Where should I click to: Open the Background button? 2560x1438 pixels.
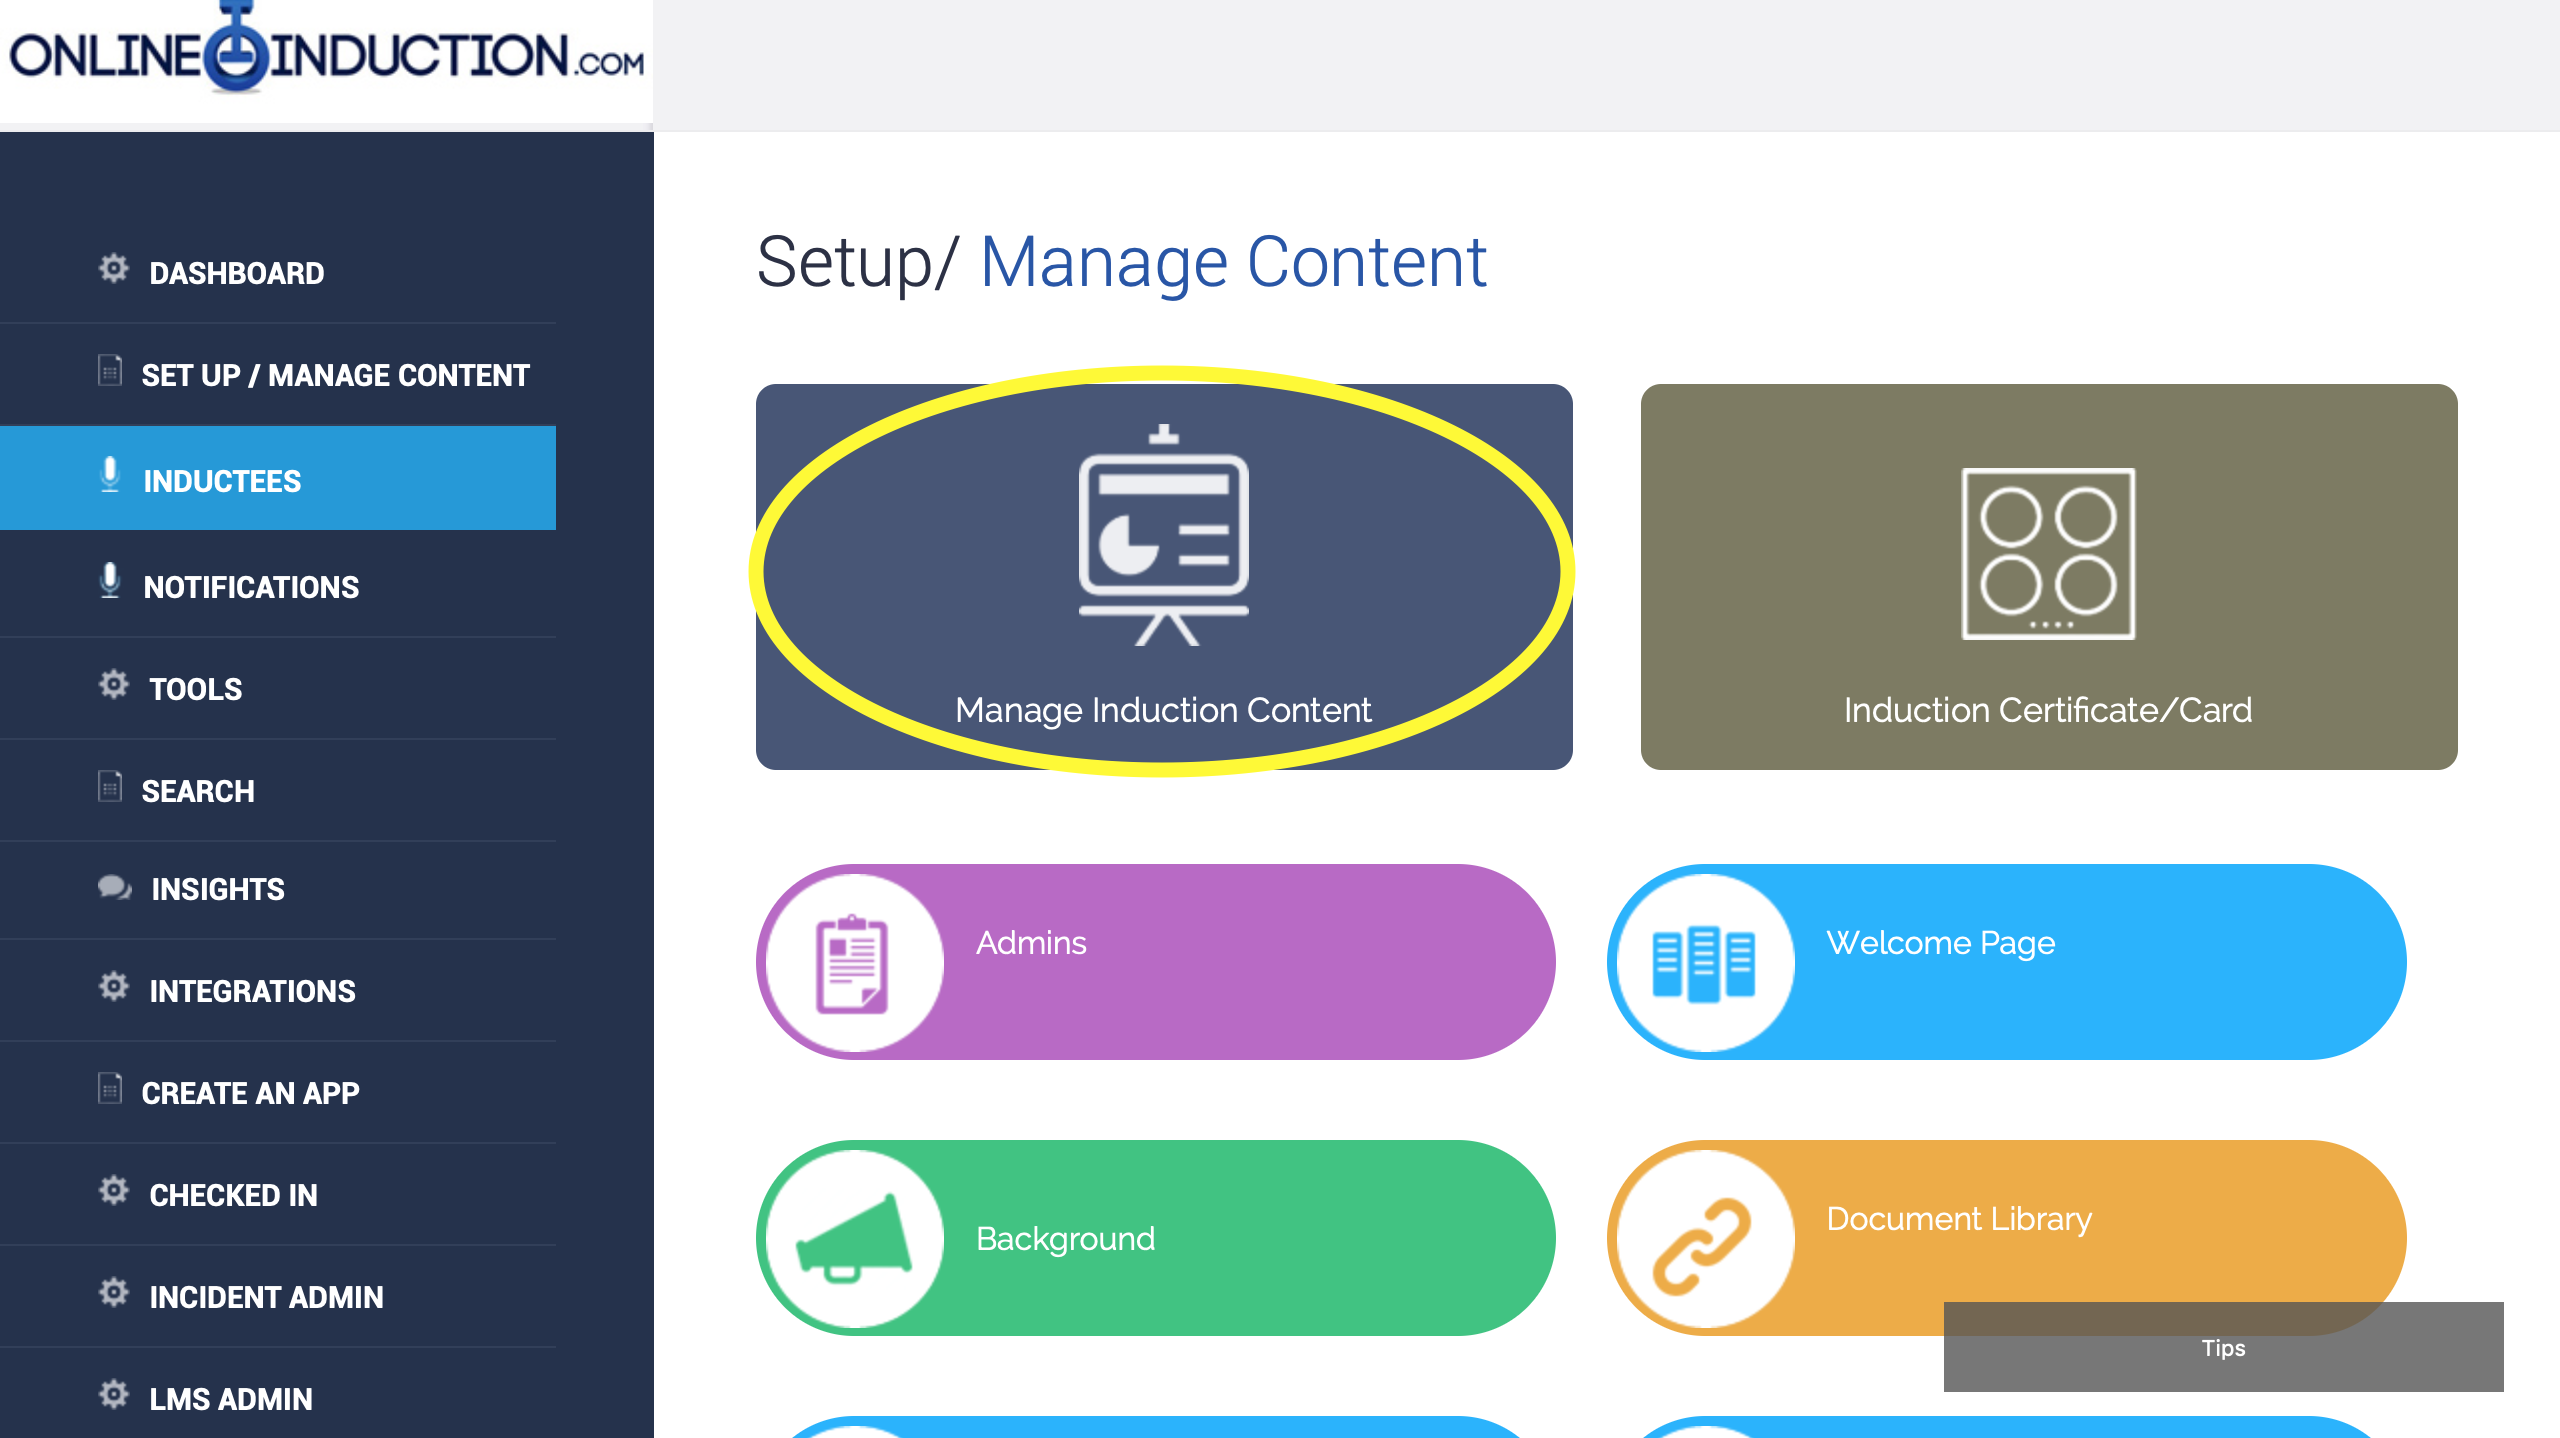(1156, 1238)
